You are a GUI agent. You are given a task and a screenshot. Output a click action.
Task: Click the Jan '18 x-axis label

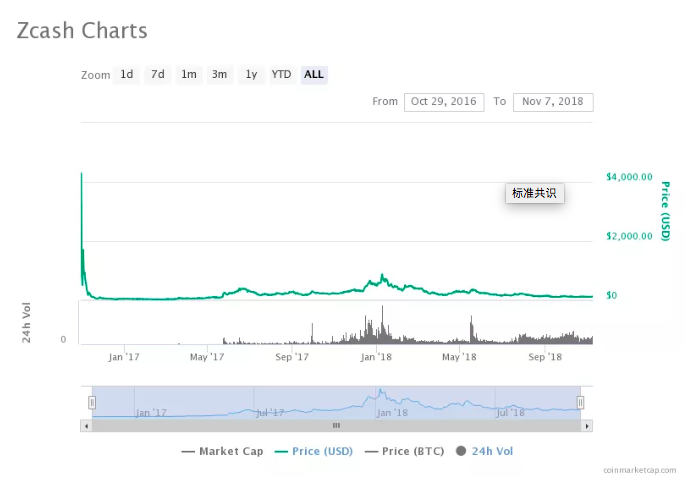coord(376,357)
